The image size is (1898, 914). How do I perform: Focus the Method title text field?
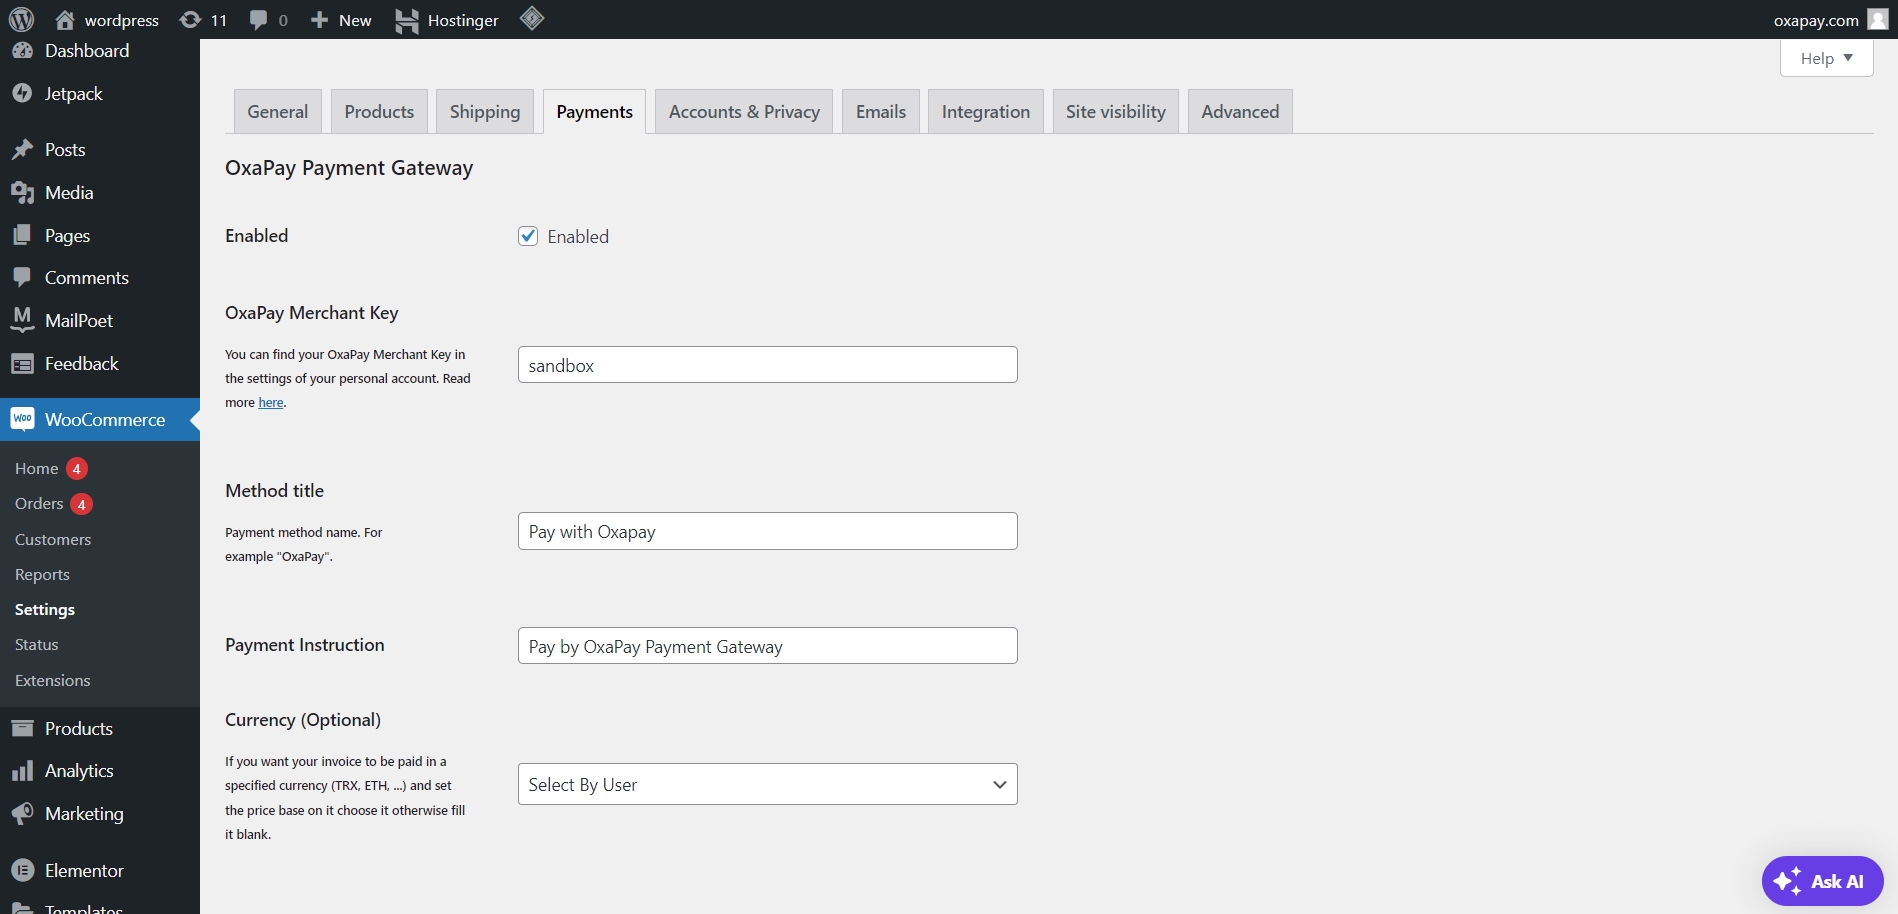(767, 531)
